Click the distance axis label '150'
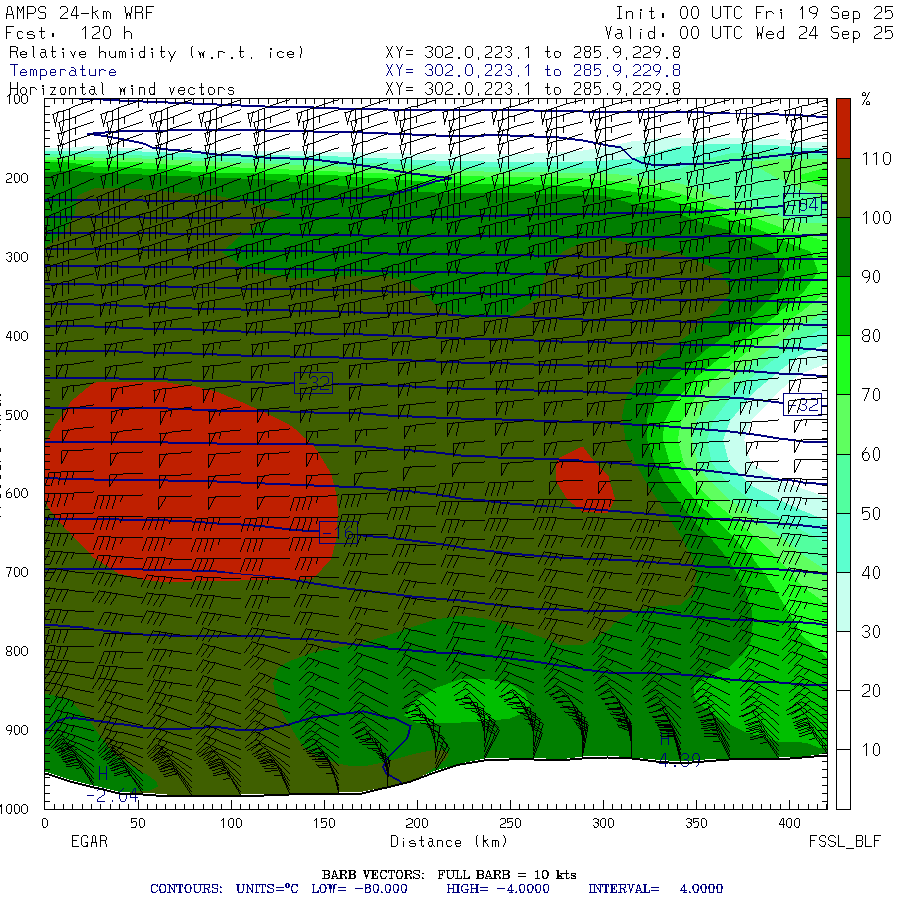This screenshot has width=900, height=900. coord(324,823)
